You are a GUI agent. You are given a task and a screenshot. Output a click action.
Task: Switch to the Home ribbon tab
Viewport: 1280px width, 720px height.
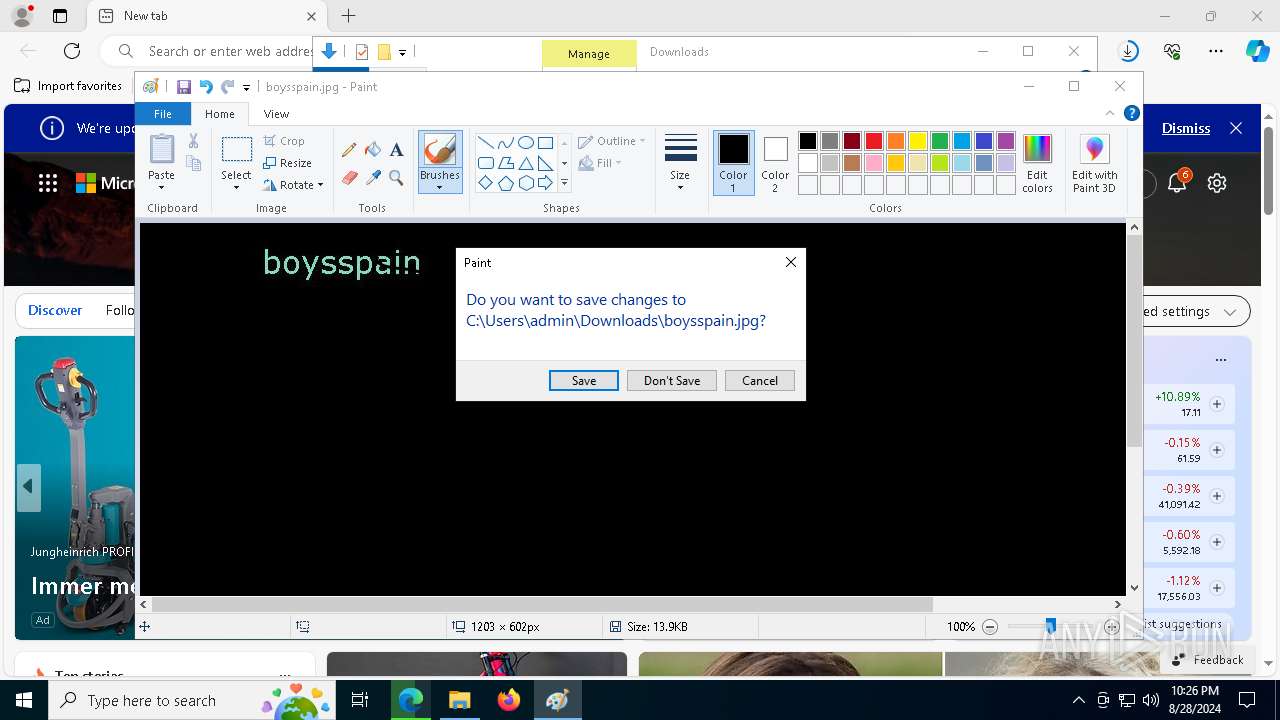pyautogui.click(x=220, y=114)
